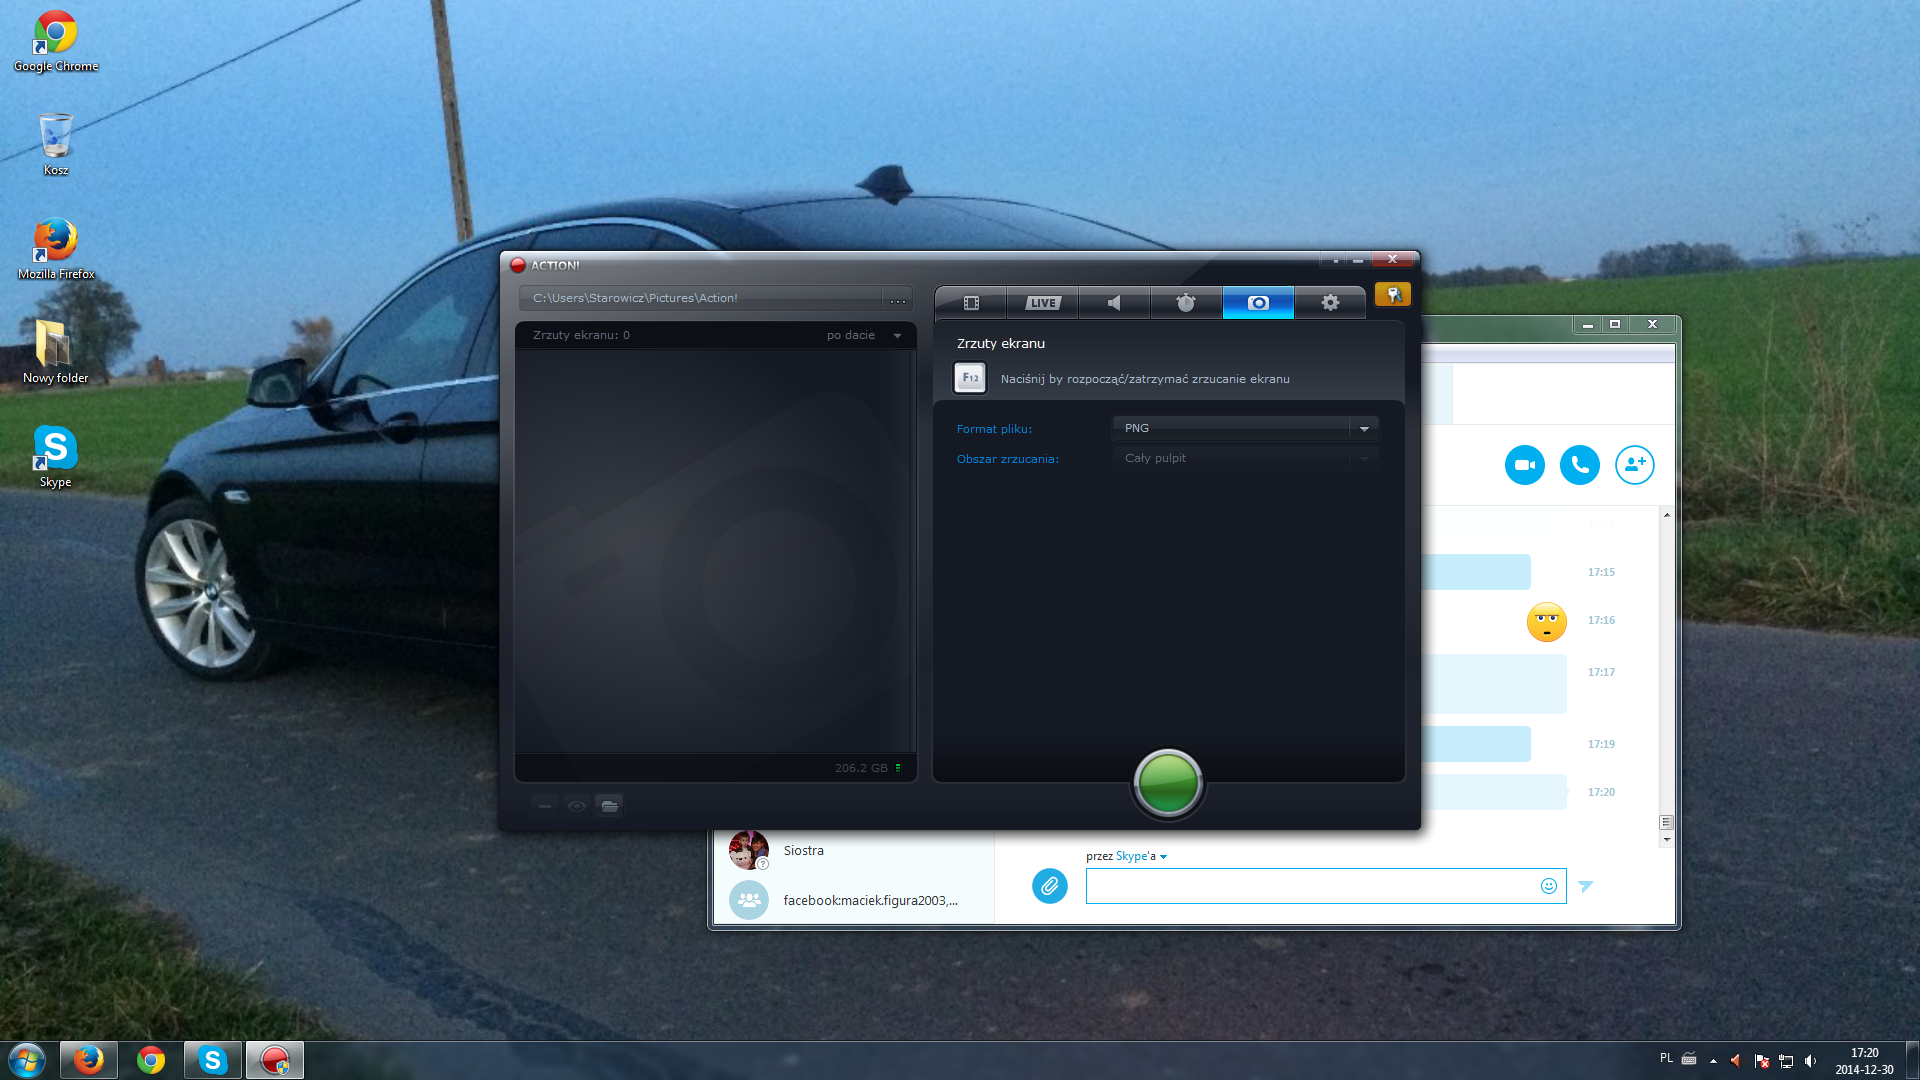Change sorting via 'po dacie' dropdown
Image resolution: width=1920 pixels, height=1080 pixels.
coord(864,335)
